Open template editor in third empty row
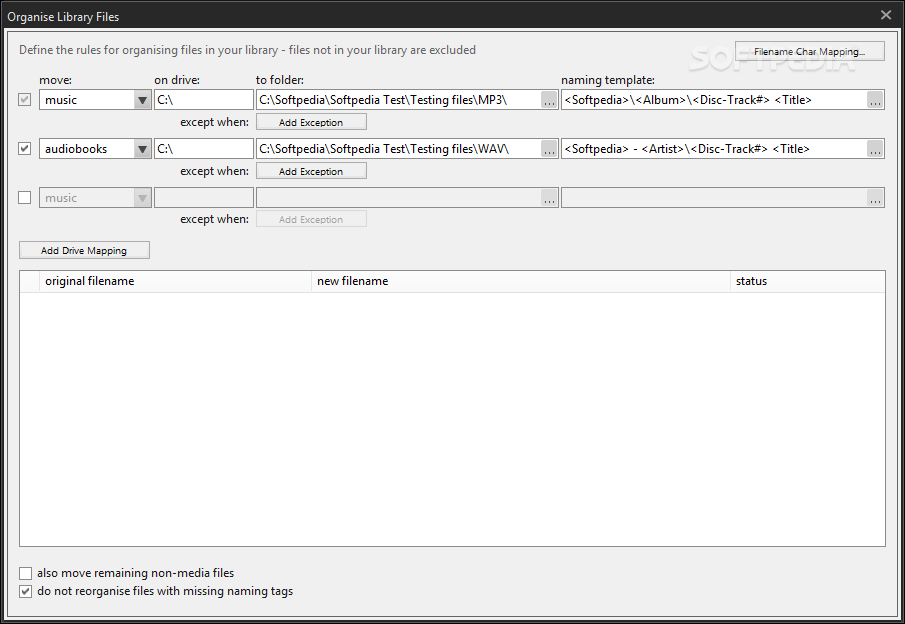 coord(875,198)
